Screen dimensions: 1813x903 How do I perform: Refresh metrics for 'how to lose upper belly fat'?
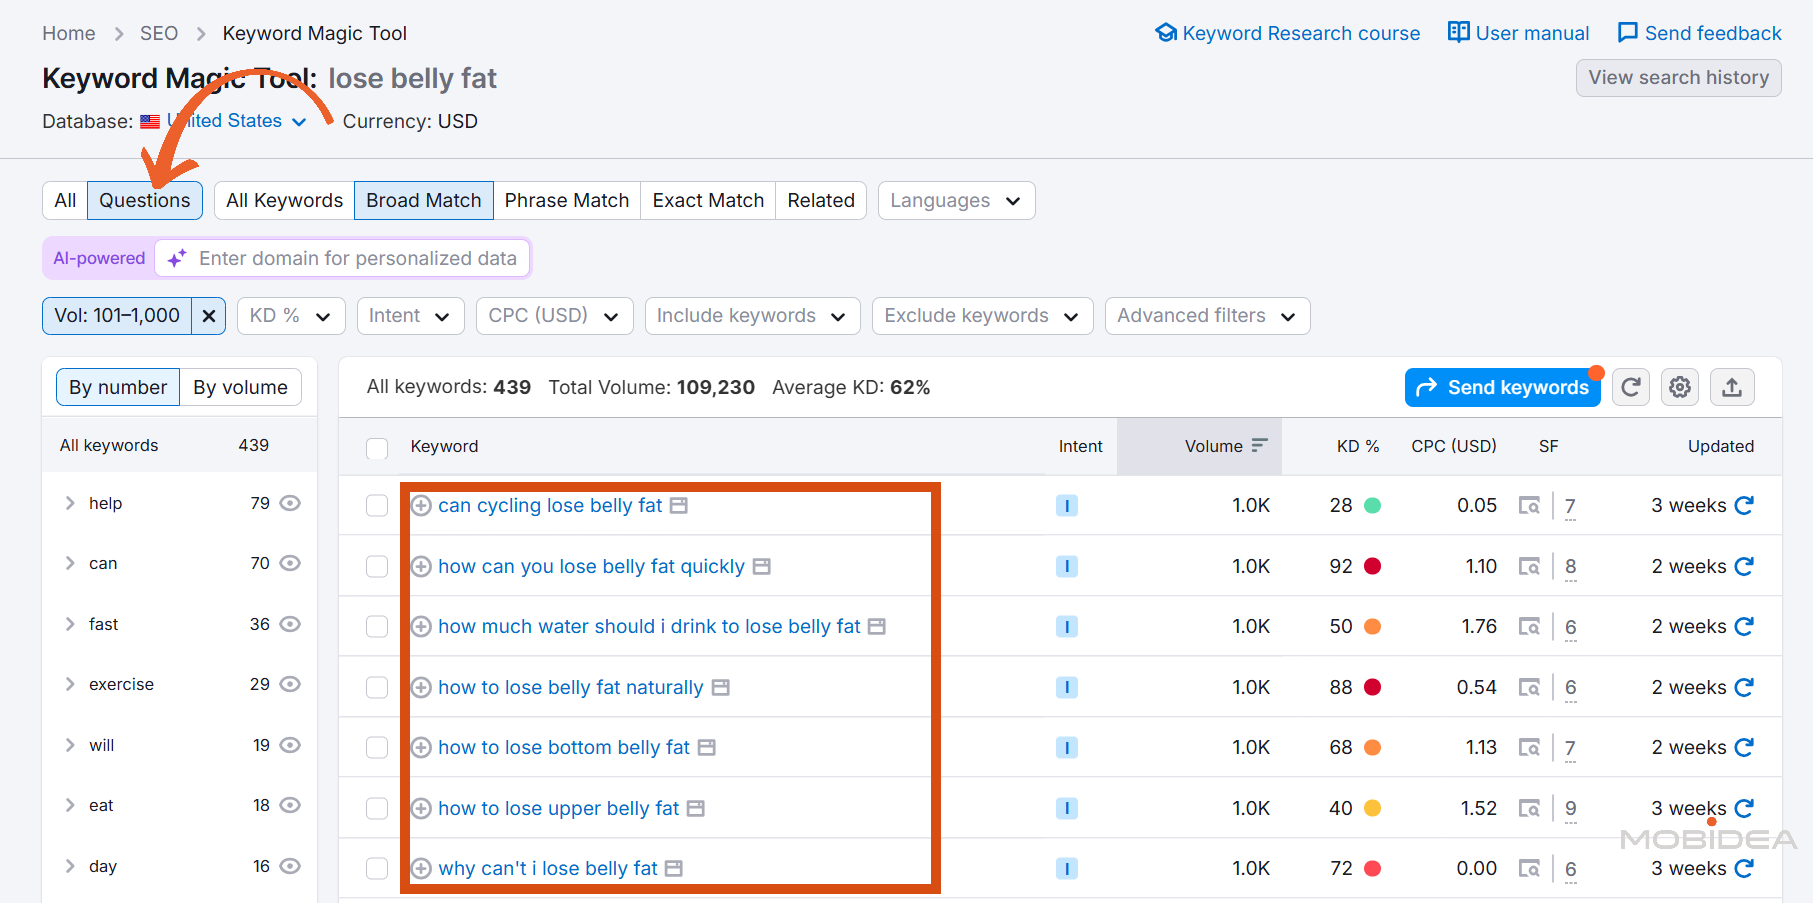pyautogui.click(x=1744, y=808)
